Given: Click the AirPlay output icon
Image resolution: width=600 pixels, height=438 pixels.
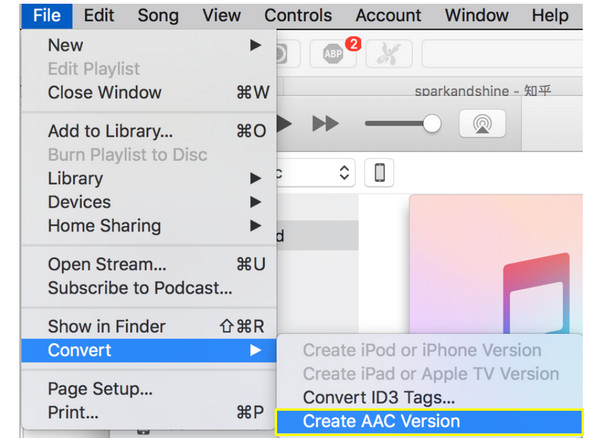Looking at the screenshot, I should click(x=482, y=124).
